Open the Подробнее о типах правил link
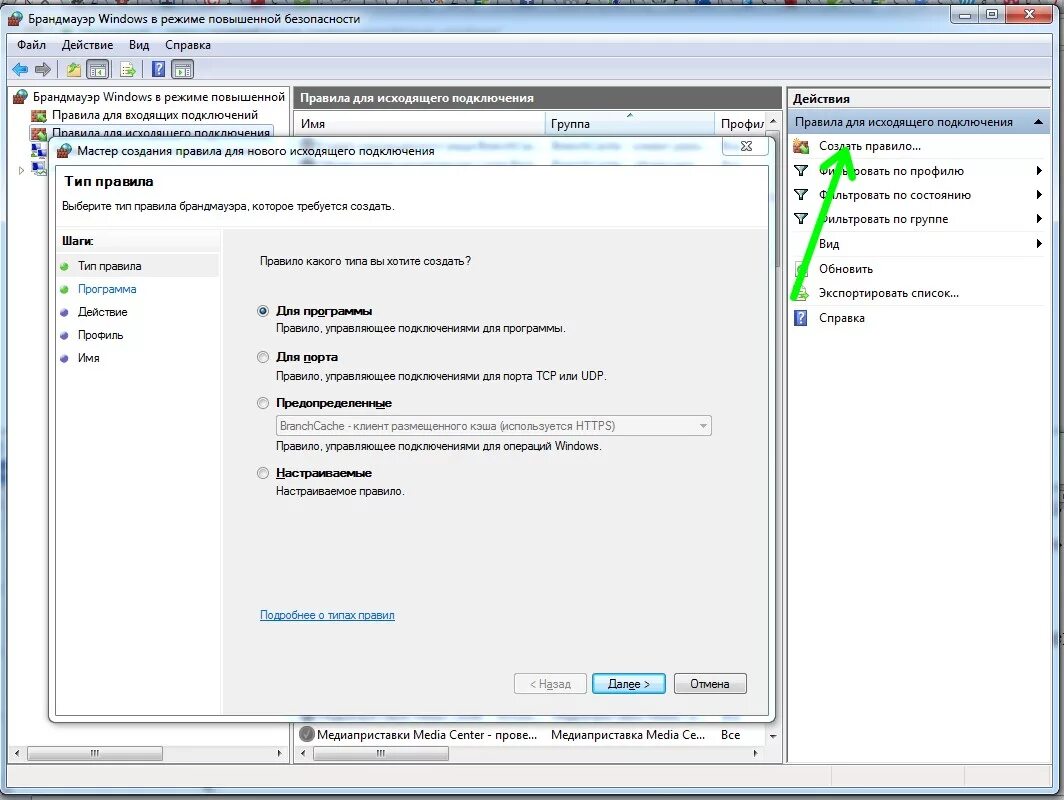 click(x=327, y=615)
